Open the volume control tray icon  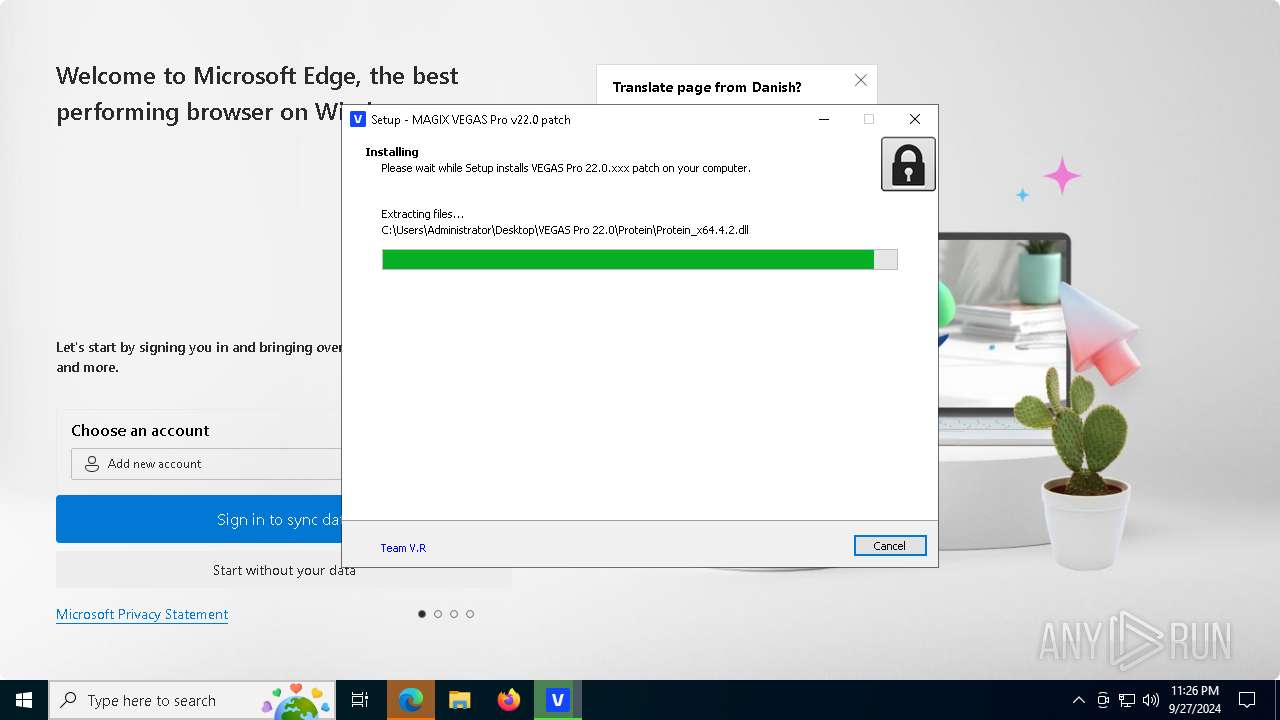pos(1151,700)
